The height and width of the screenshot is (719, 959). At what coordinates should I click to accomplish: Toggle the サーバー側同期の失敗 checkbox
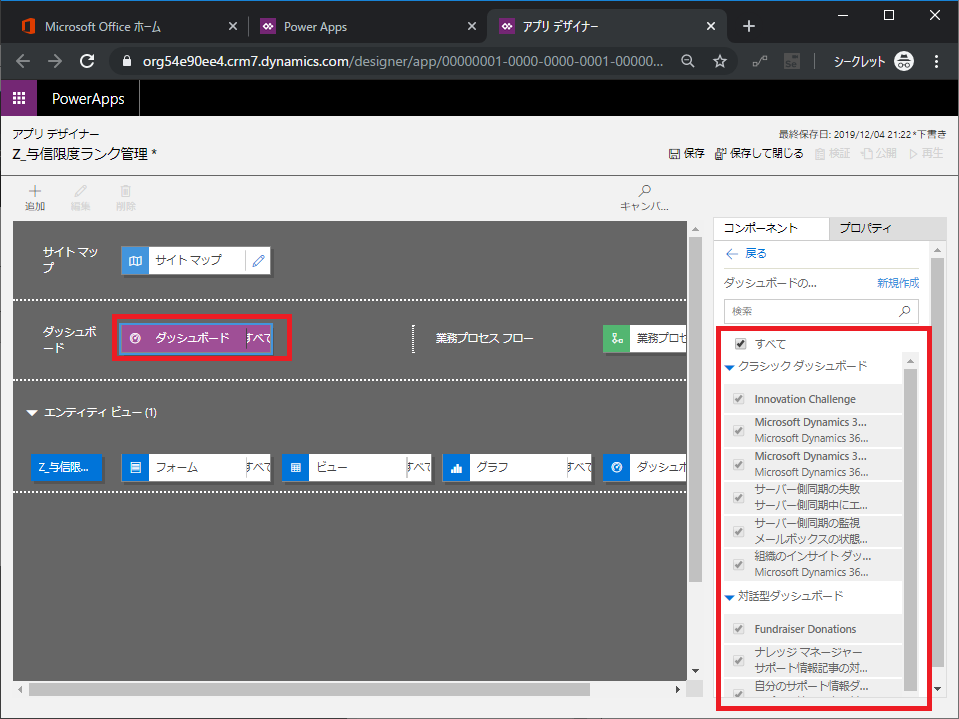(739, 497)
